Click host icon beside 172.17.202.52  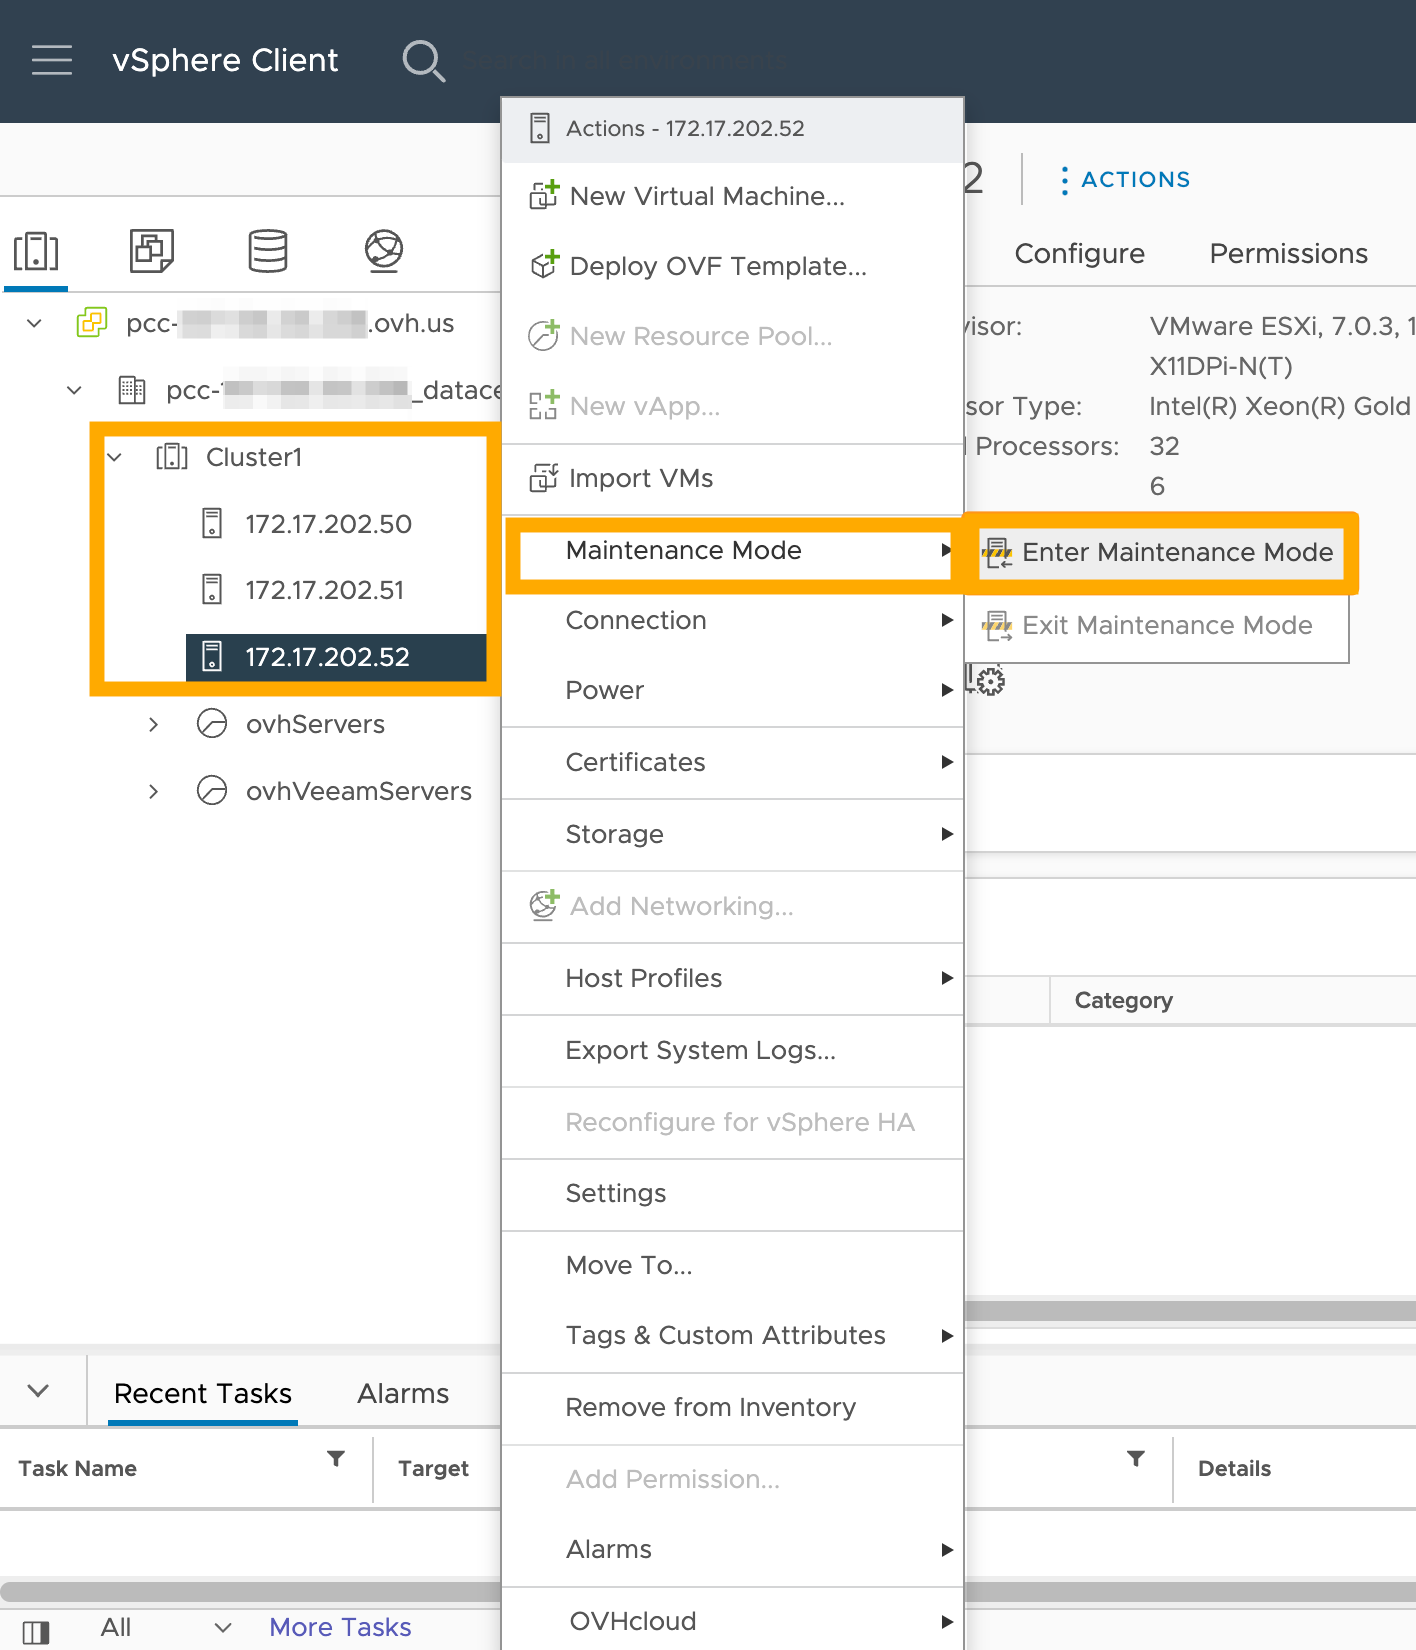click(x=212, y=657)
